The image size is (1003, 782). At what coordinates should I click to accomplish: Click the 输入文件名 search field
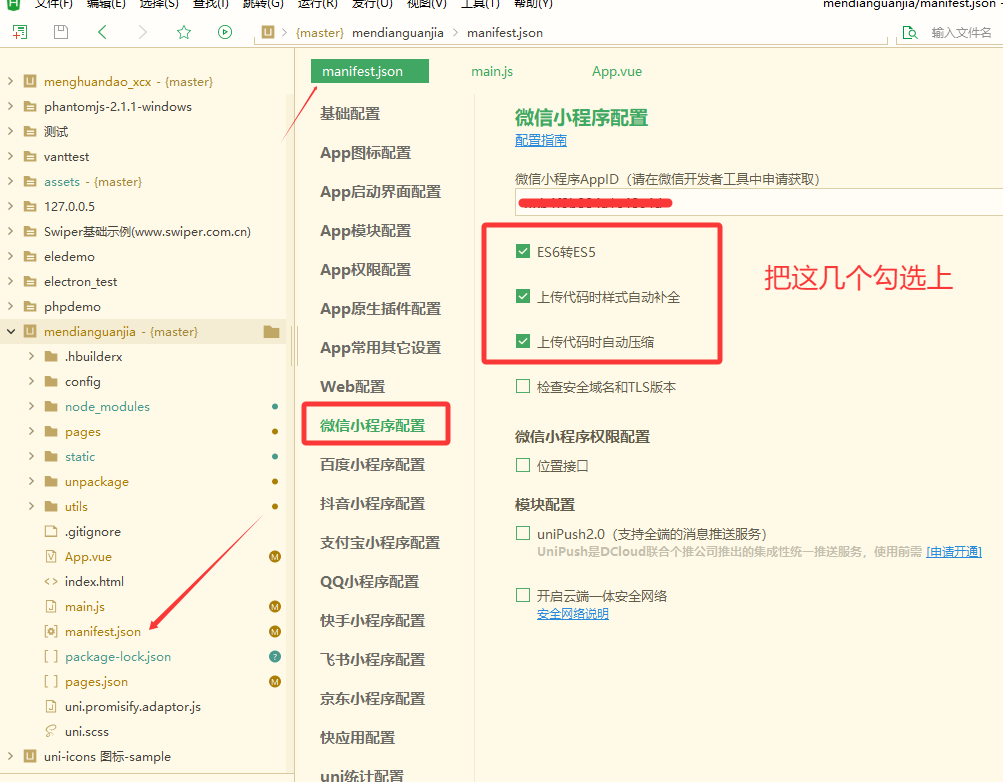(x=961, y=33)
